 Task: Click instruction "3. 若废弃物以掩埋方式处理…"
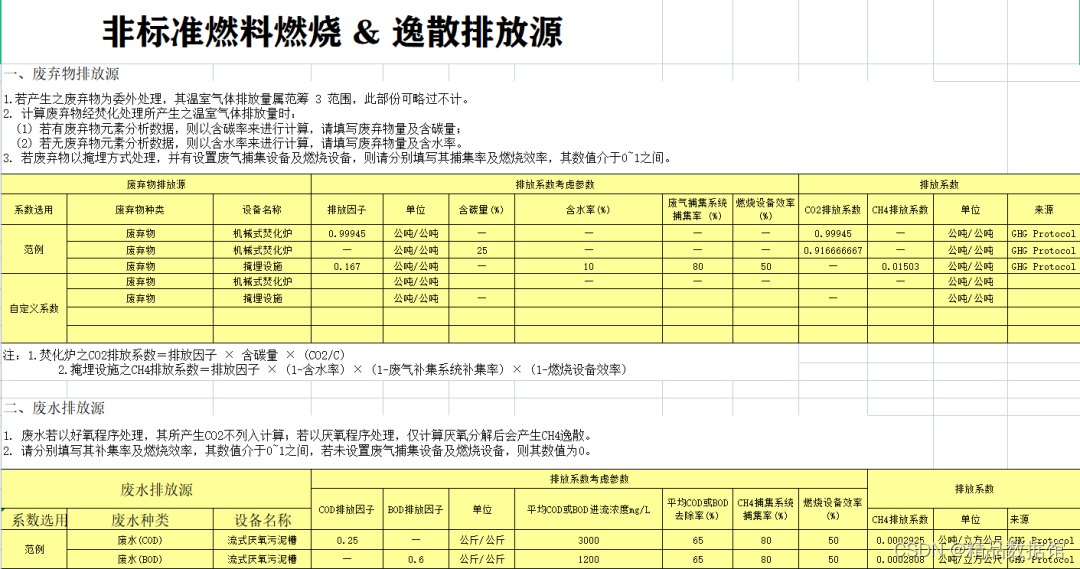click(337, 158)
